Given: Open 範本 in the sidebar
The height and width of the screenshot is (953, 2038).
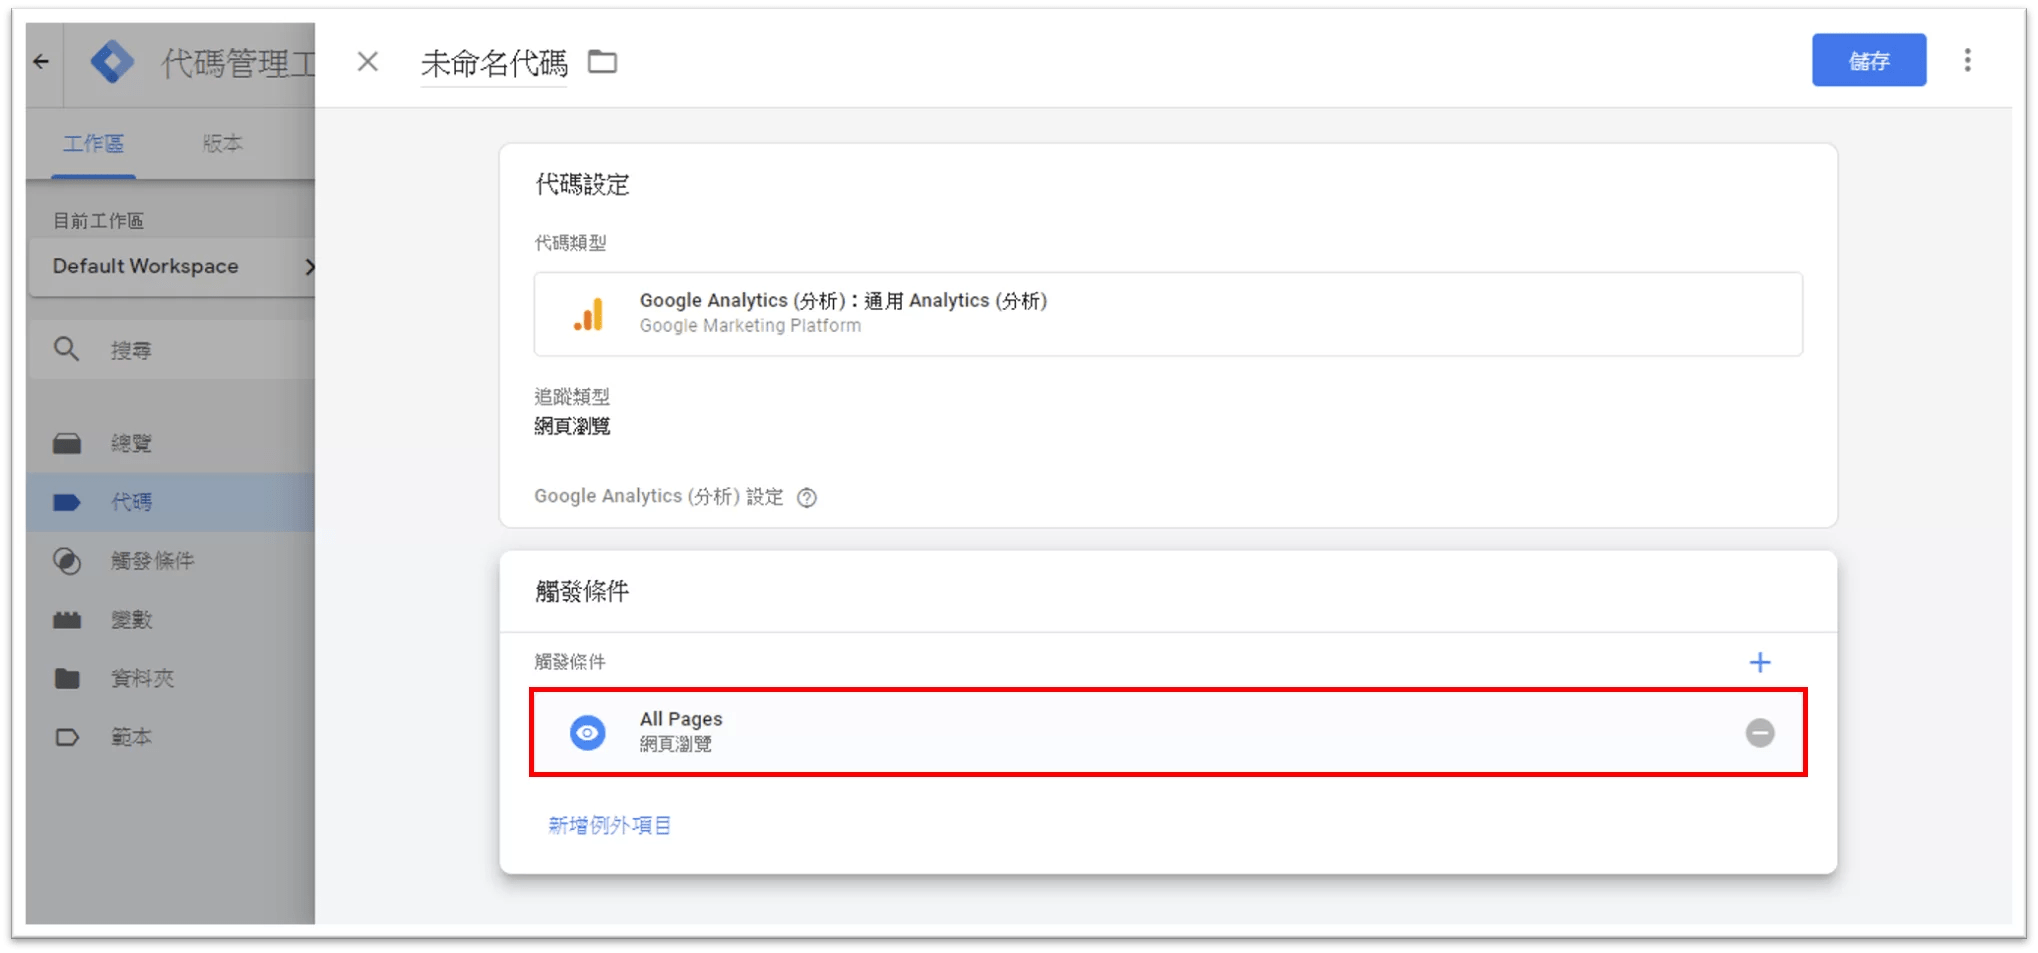Looking at the screenshot, I should pyautogui.click(x=172, y=738).
